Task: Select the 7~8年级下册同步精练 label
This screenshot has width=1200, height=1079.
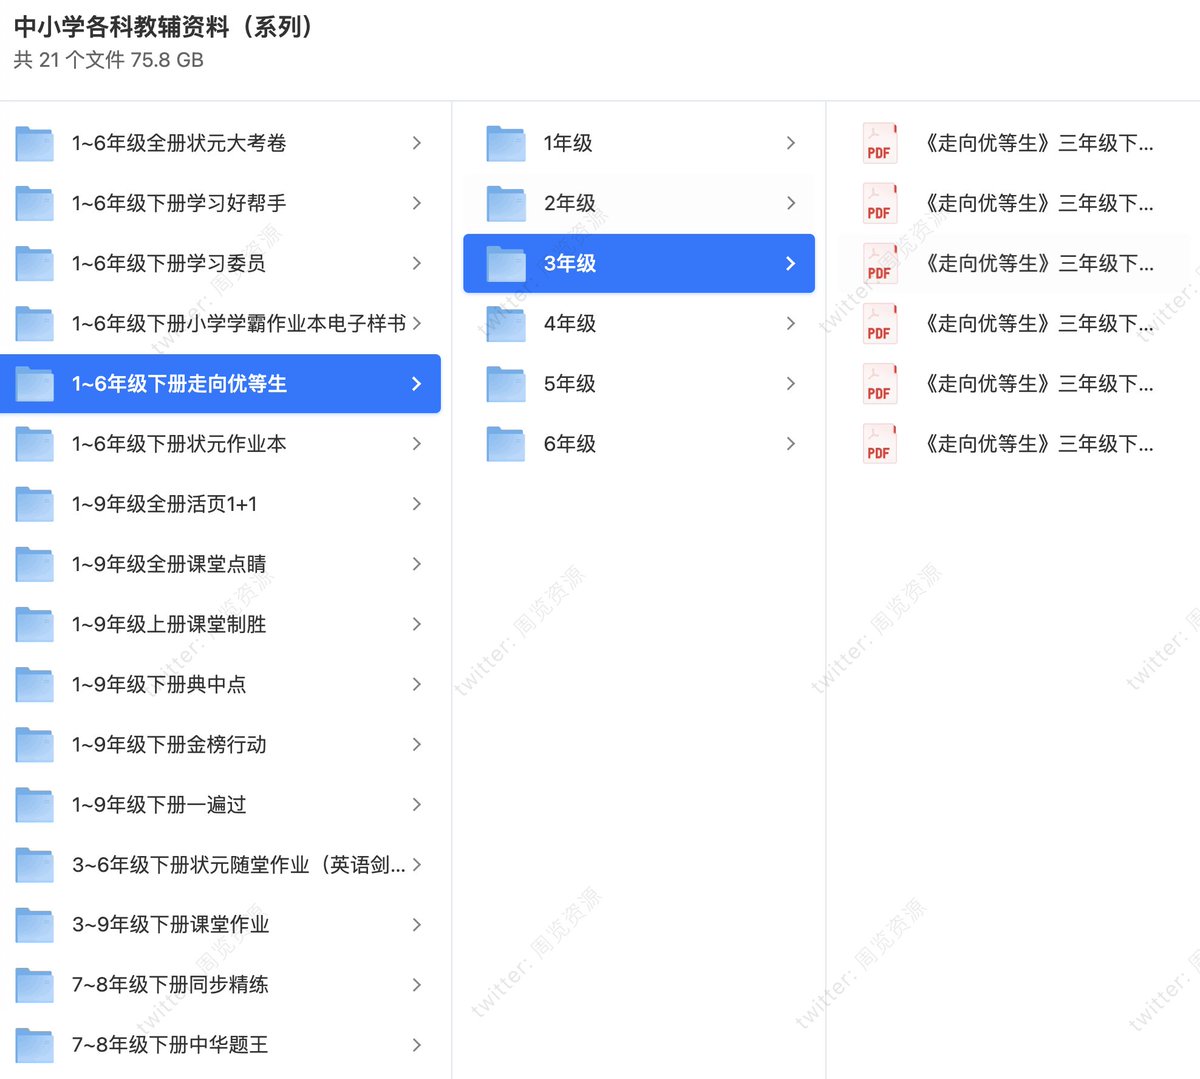Action: pos(170,985)
